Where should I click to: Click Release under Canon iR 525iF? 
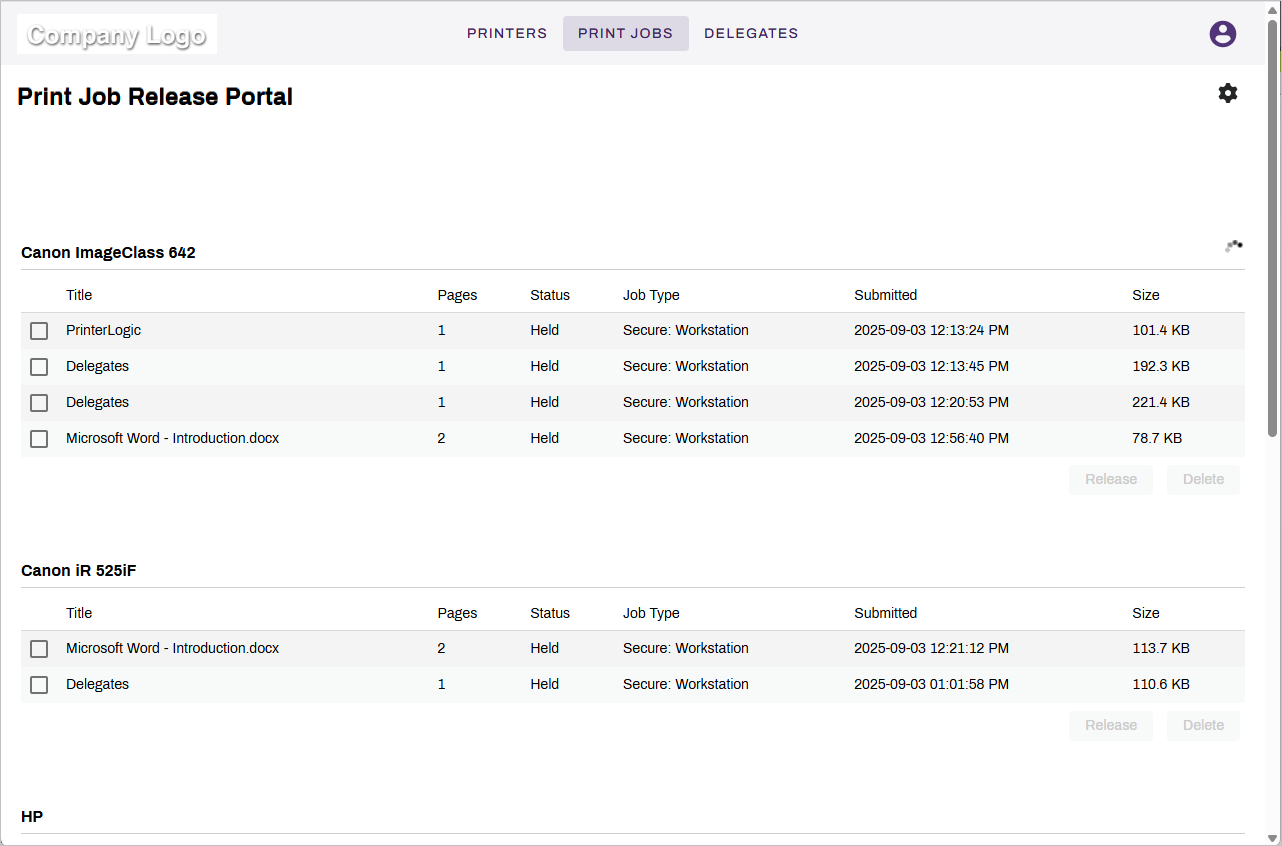1111,725
